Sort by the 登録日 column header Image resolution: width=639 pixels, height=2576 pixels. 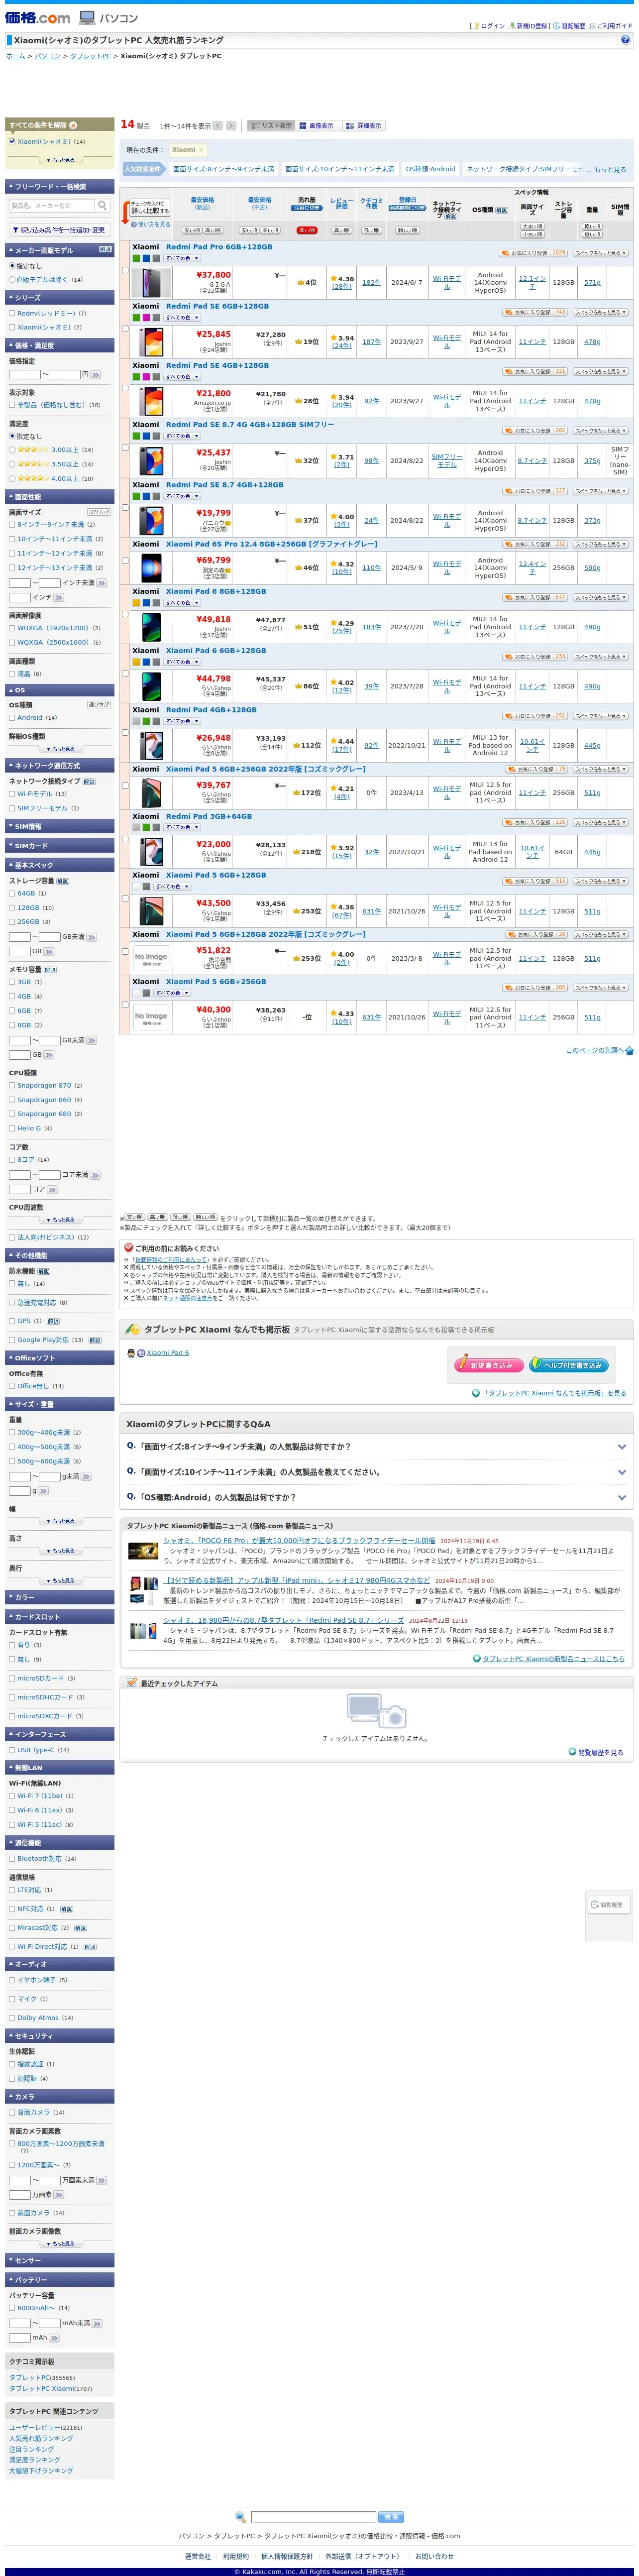tap(408, 200)
